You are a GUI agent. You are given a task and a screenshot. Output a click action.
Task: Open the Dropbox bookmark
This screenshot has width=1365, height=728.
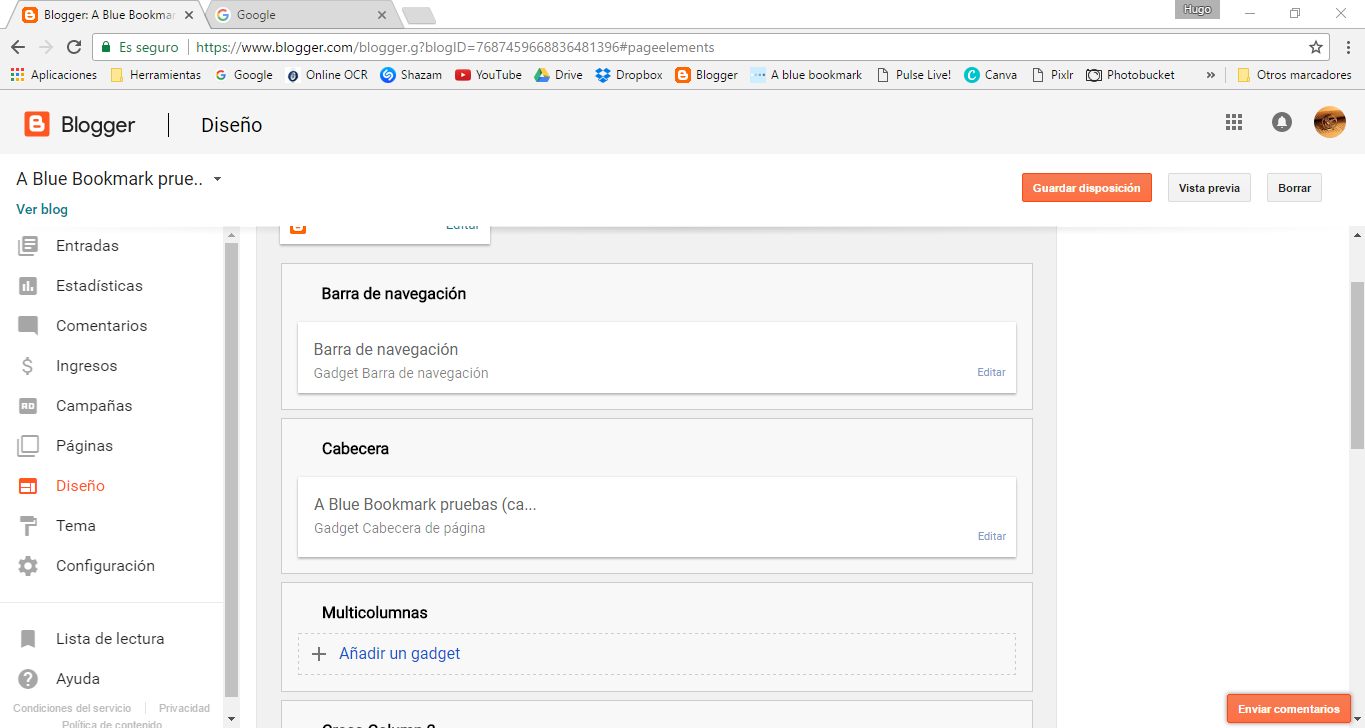[629, 75]
